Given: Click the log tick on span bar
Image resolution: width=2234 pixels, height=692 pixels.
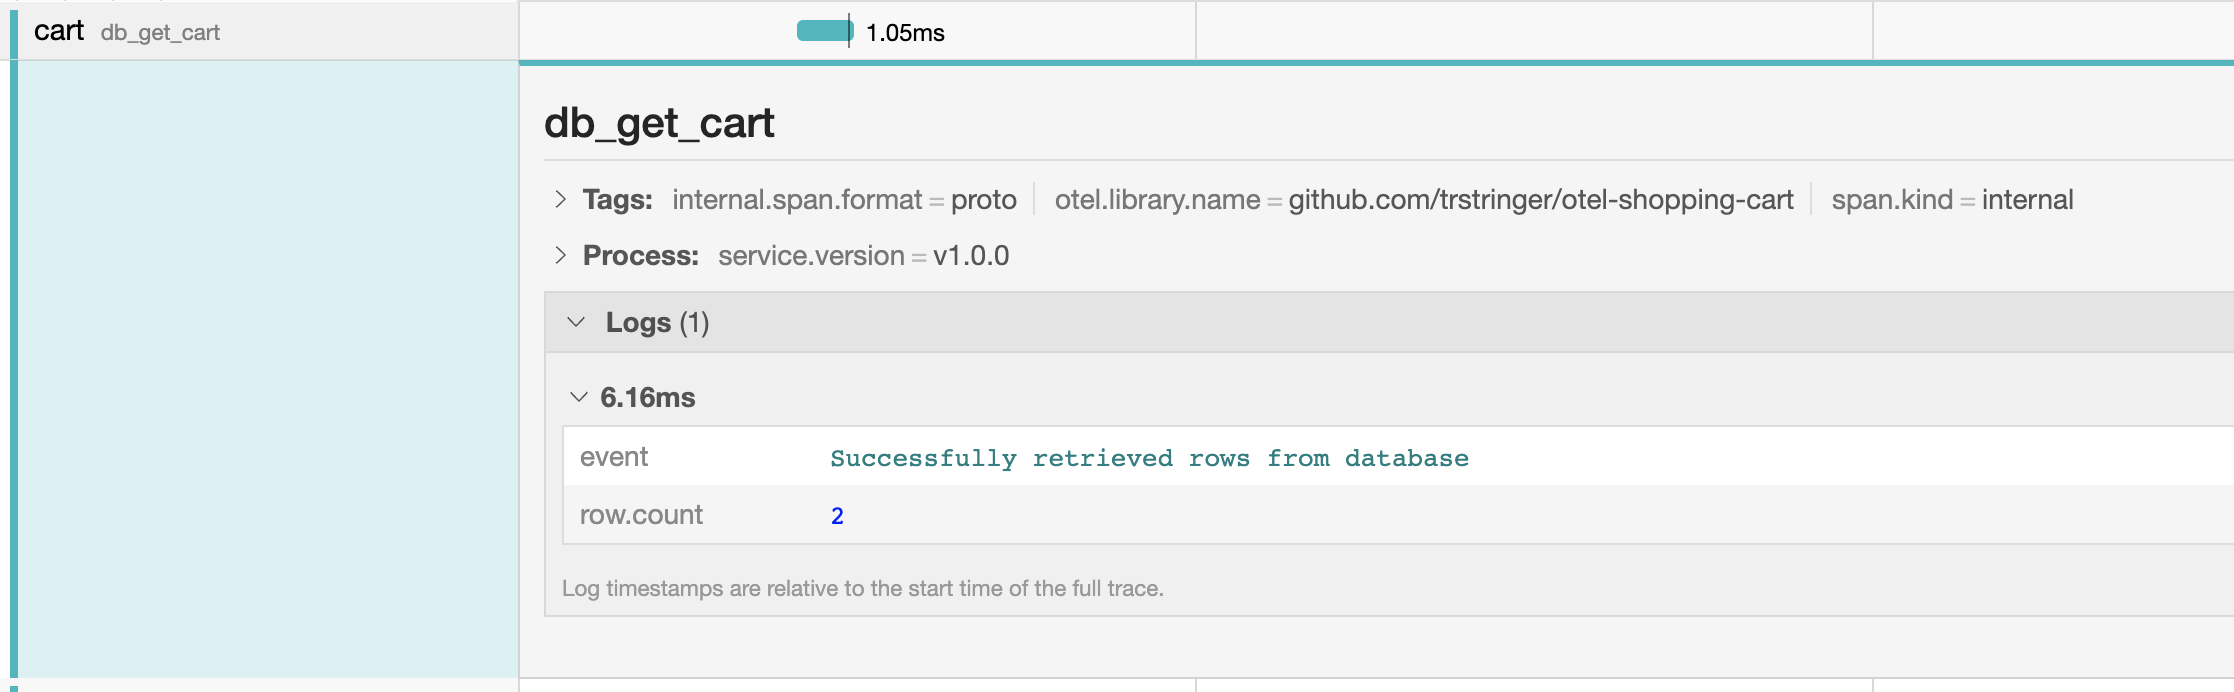Looking at the screenshot, I should pyautogui.click(x=850, y=32).
